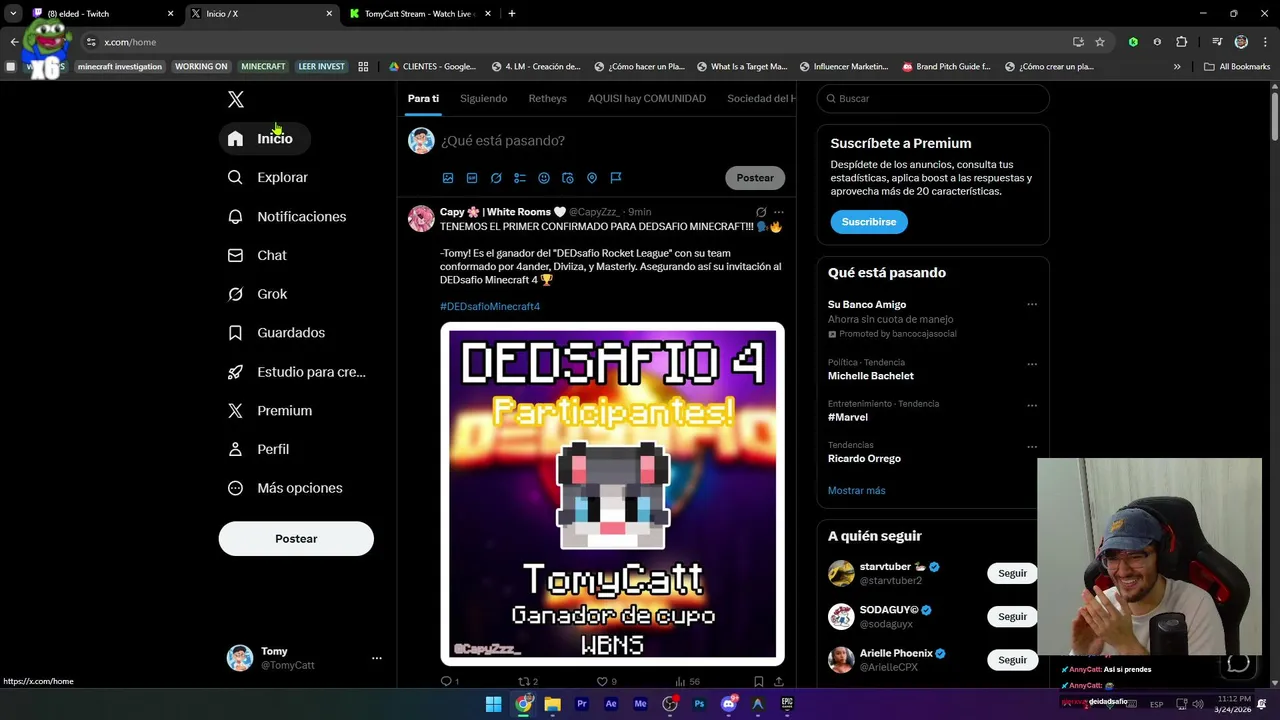This screenshot has height=720, width=1280.
Task: Open Estudio para creadores
Action: click(x=297, y=371)
